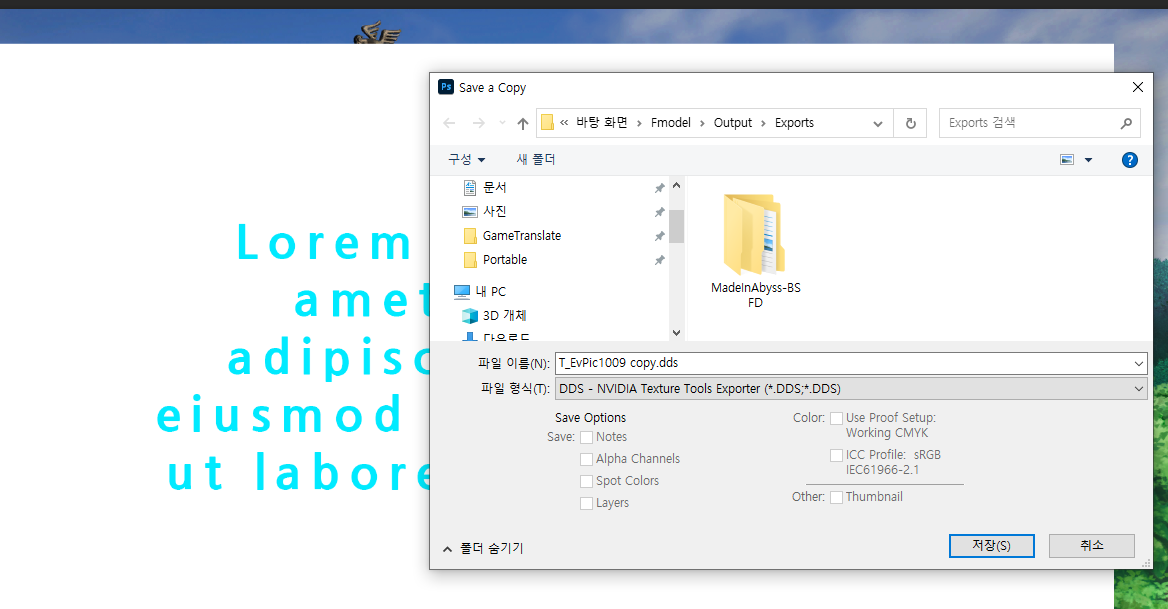The width and height of the screenshot is (1168, 609).
Task: Select the MadeInAbyss-BSFD folder
Action: pyautogui.click(x=755, y=250)
